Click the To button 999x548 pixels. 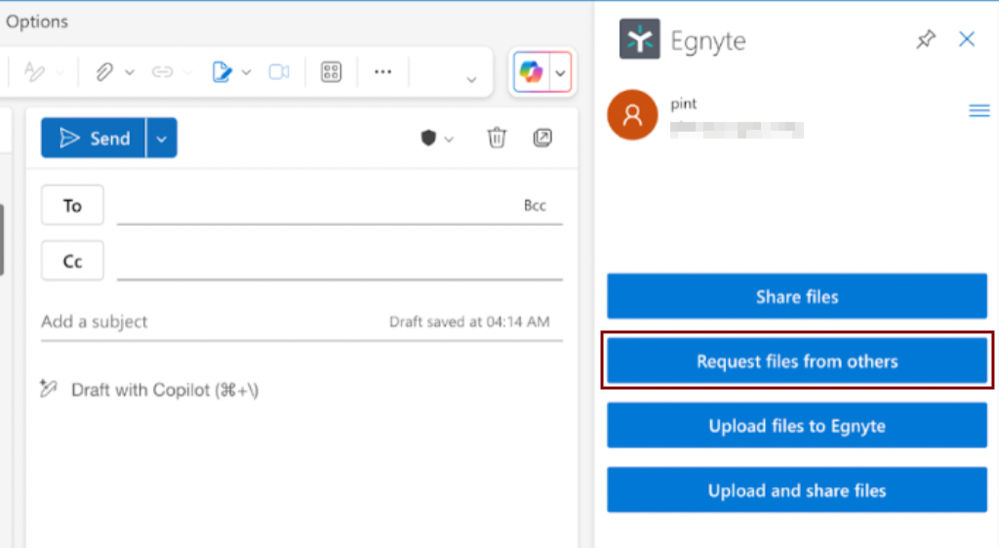tap(73, 205)
